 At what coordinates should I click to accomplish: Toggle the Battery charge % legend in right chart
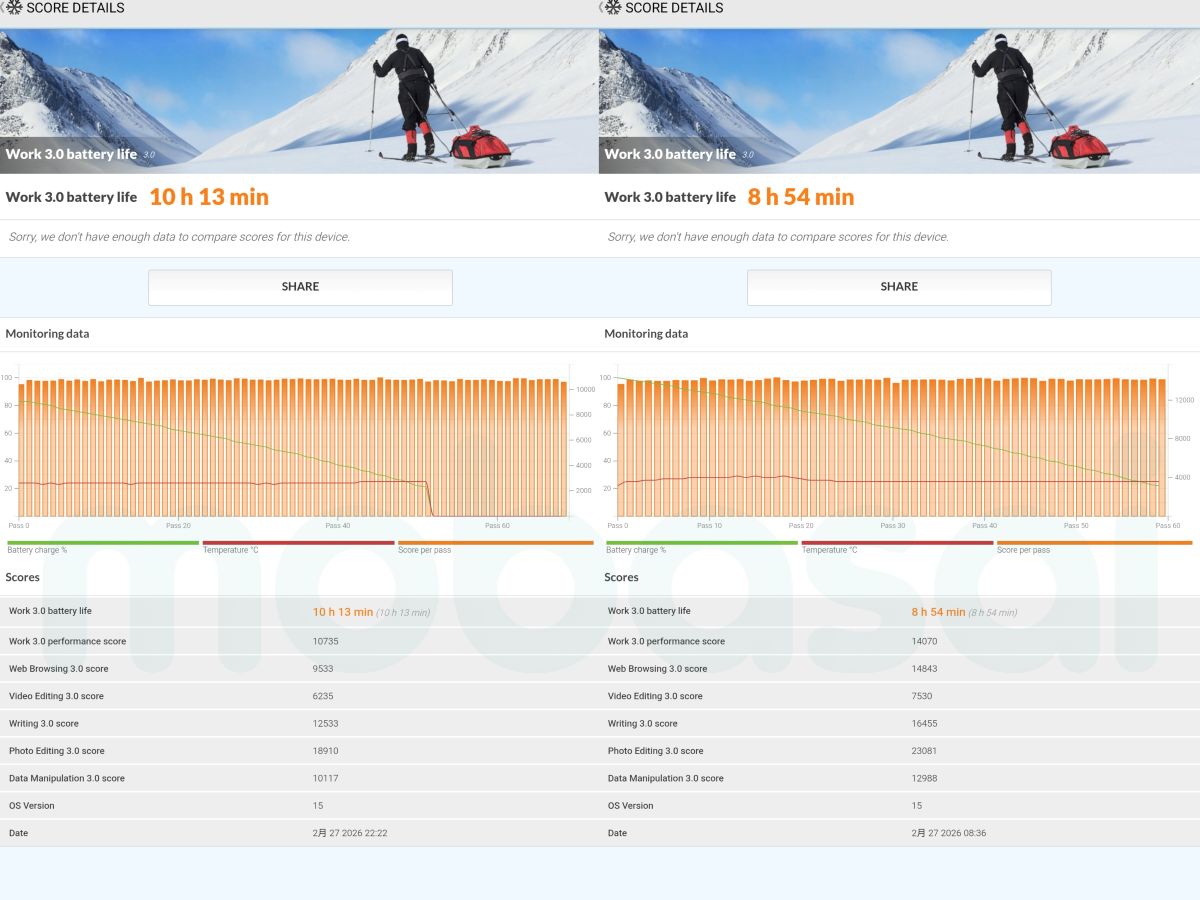click(x=701, y=545)
